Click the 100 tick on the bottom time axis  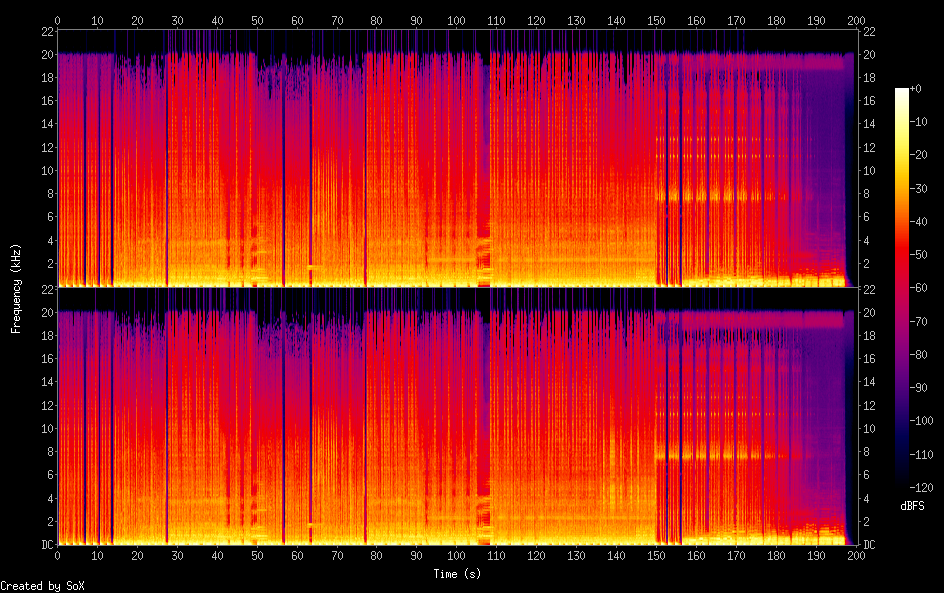pyautogui.click(x=457, y=554)
